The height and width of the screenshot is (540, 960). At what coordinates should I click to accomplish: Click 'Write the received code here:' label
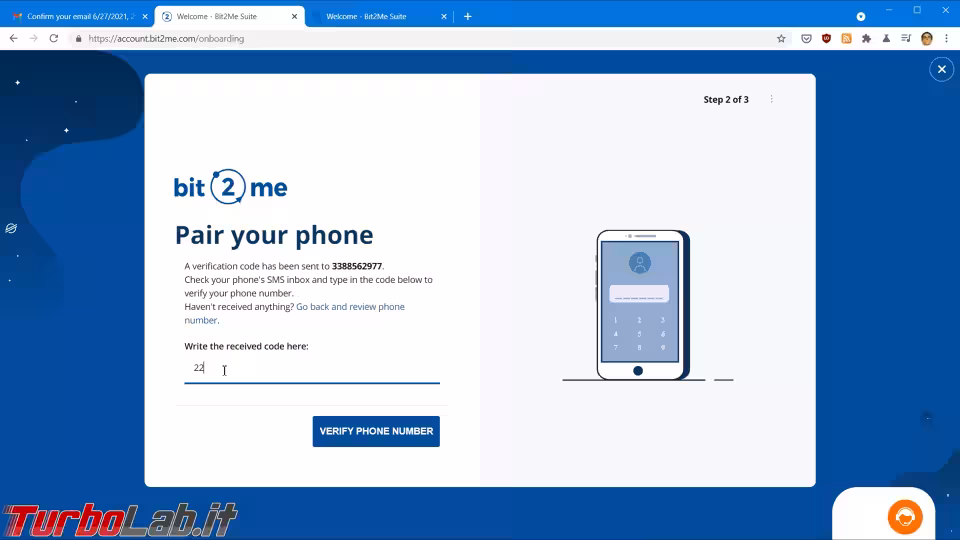point(246,346)
